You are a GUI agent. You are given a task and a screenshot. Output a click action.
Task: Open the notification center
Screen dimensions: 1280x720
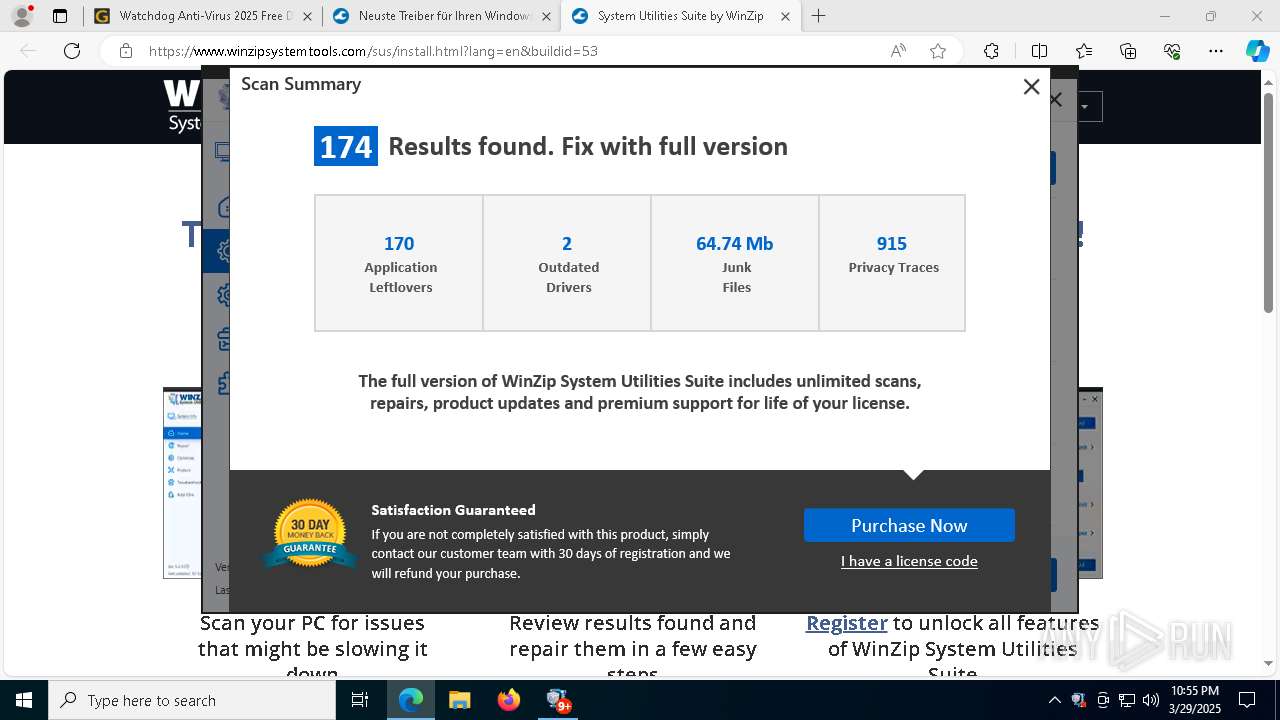tap(1247, 700)
